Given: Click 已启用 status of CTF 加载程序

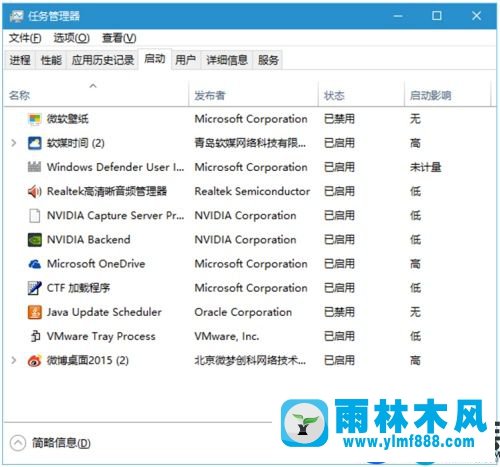Looking at the screenshot, I should [x=339, y=288].
